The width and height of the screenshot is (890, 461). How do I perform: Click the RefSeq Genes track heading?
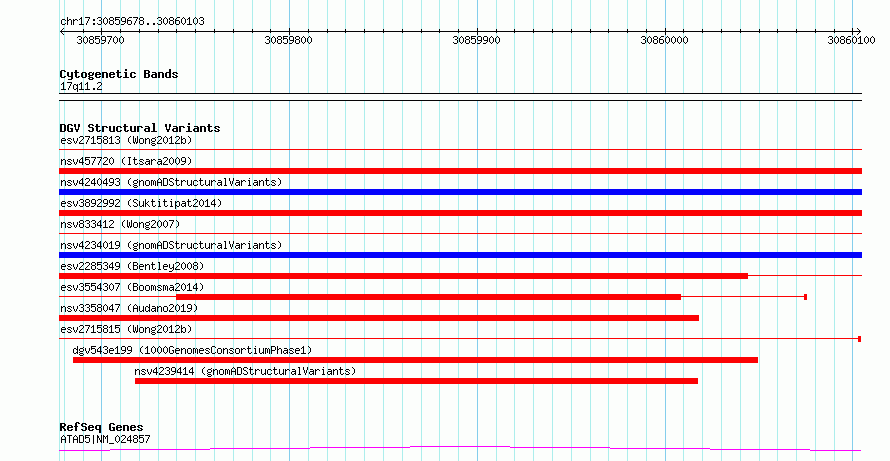point(101,428)
